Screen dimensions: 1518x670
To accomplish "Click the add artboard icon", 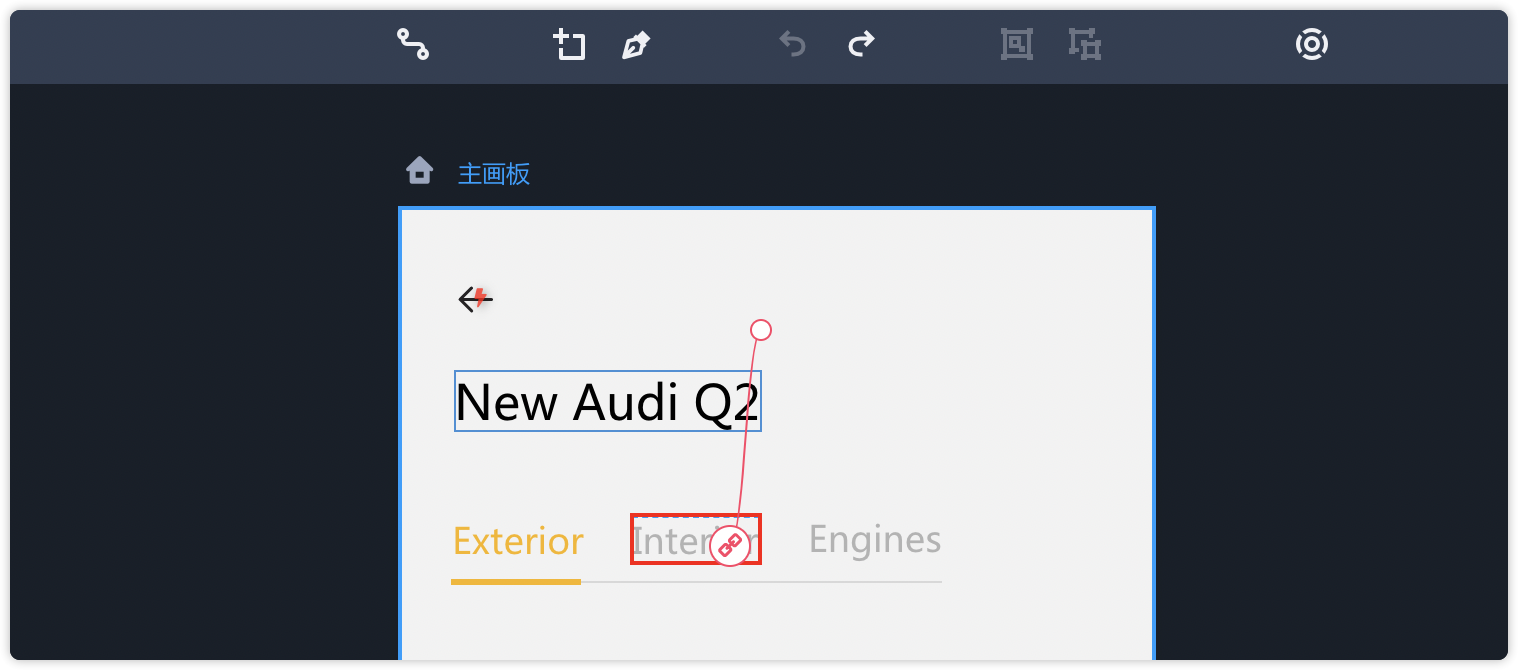I will 570,44.
